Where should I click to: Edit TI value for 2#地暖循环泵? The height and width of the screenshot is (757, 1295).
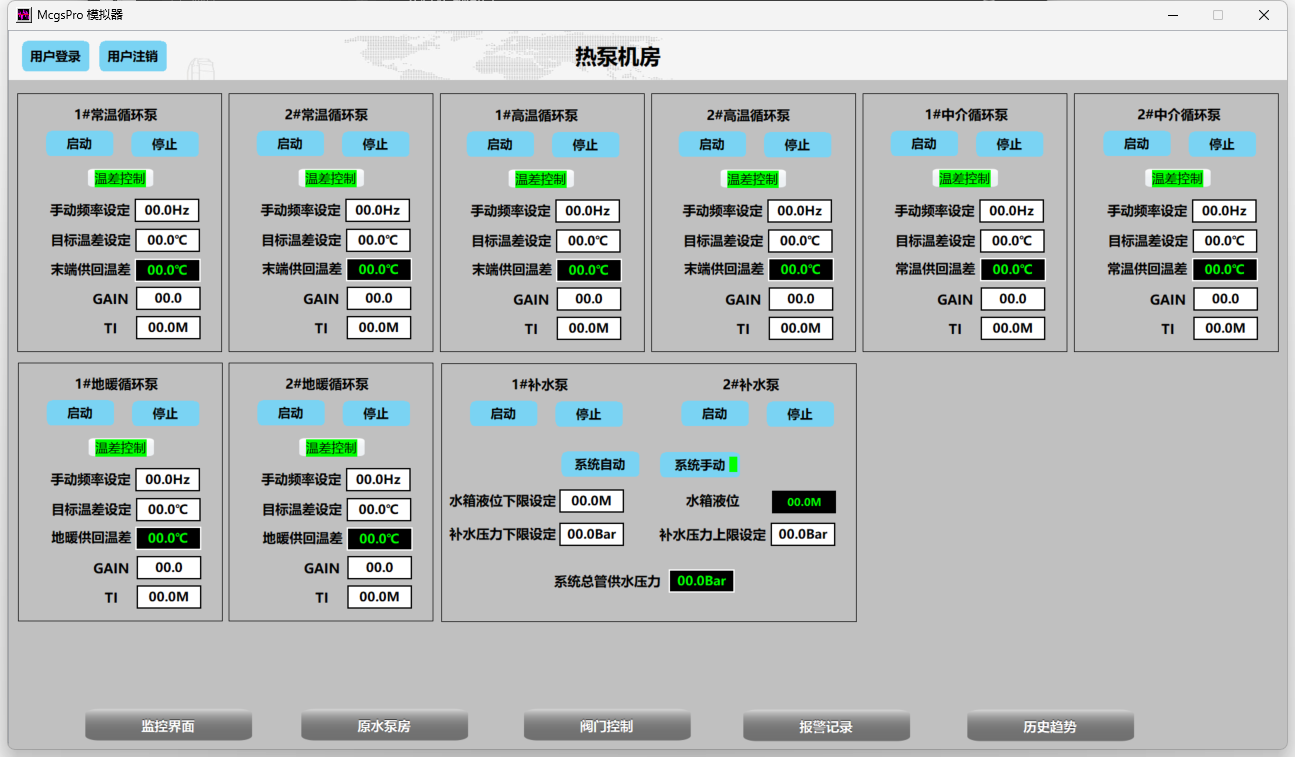coord(379,597)
